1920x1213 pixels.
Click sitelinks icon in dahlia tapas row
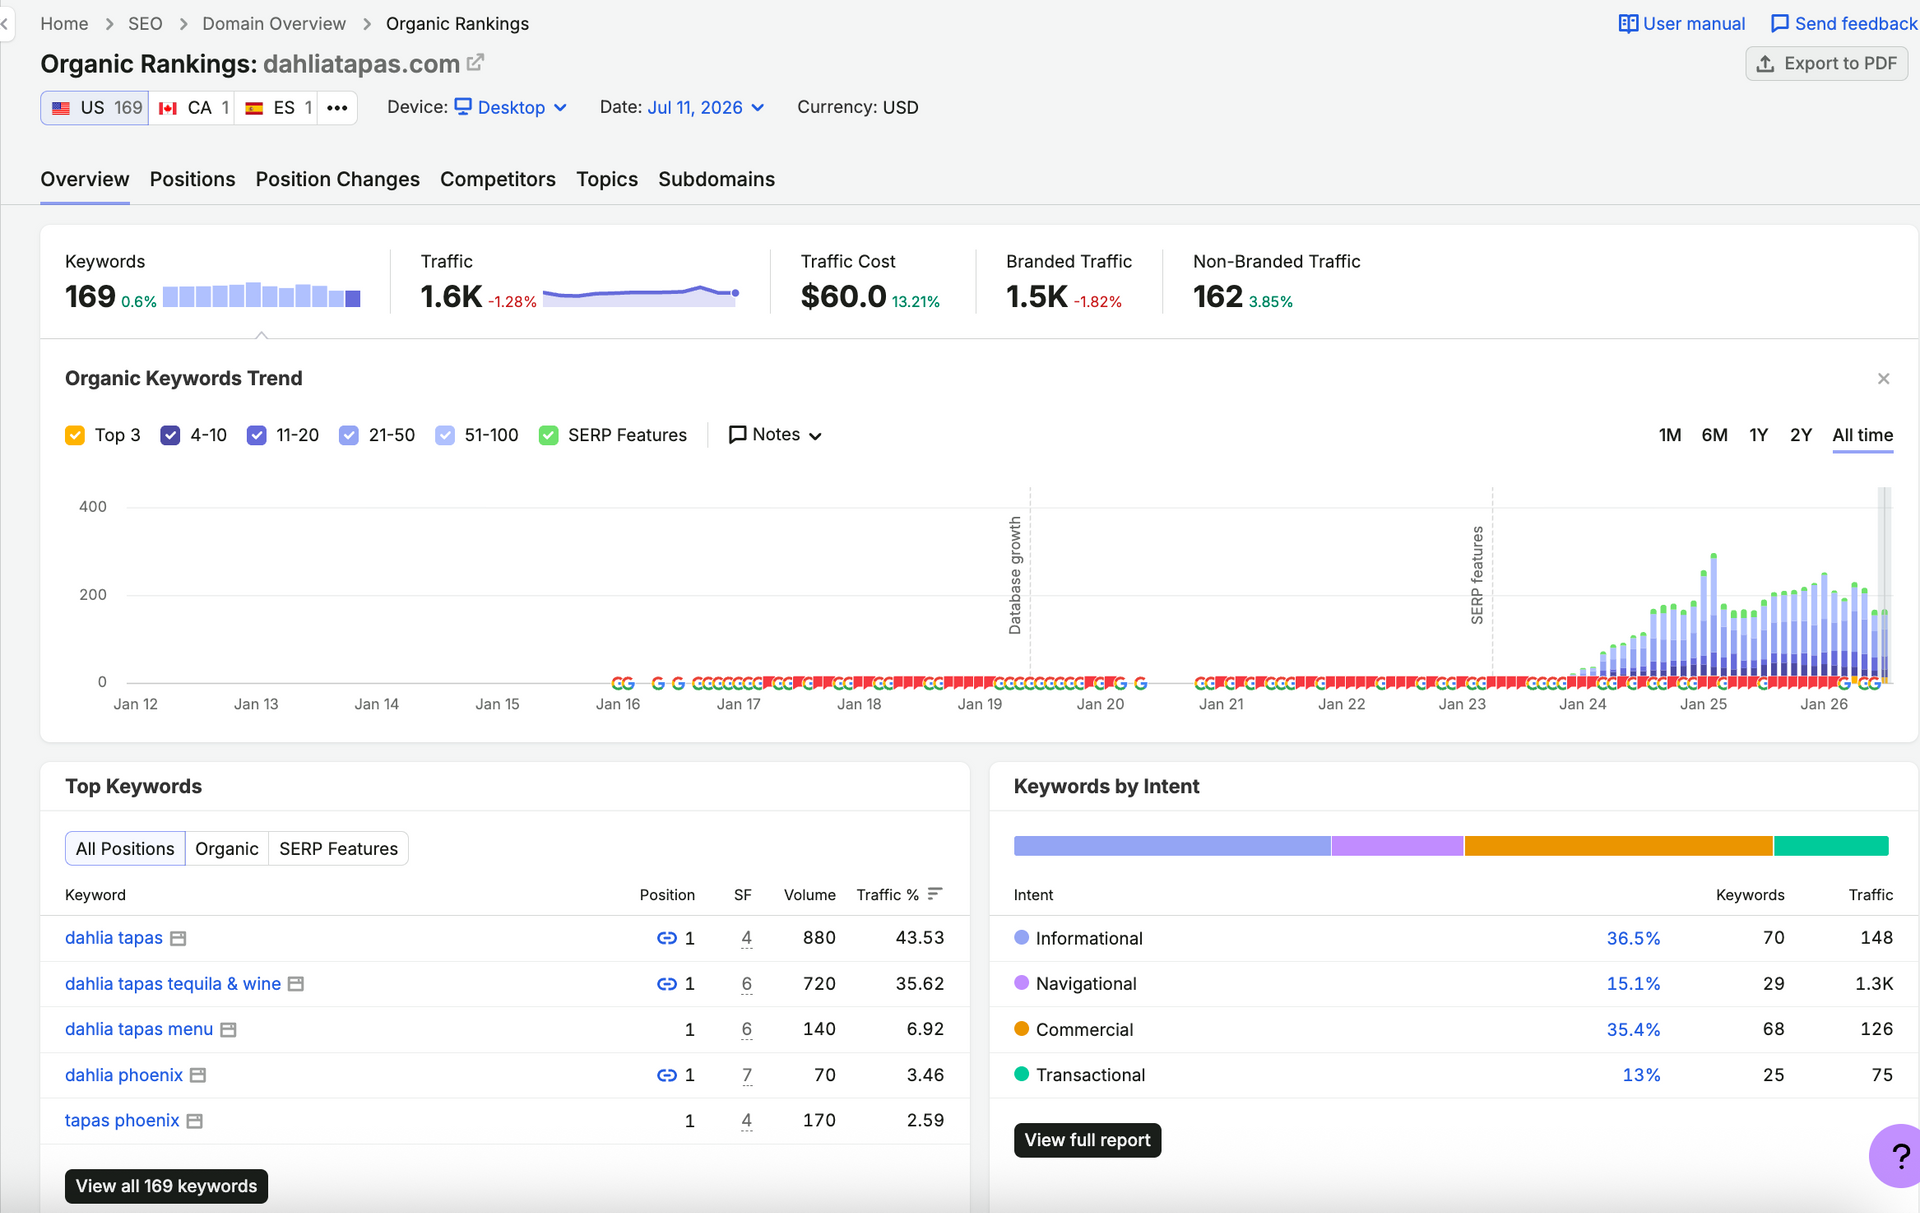coord(667,938)
